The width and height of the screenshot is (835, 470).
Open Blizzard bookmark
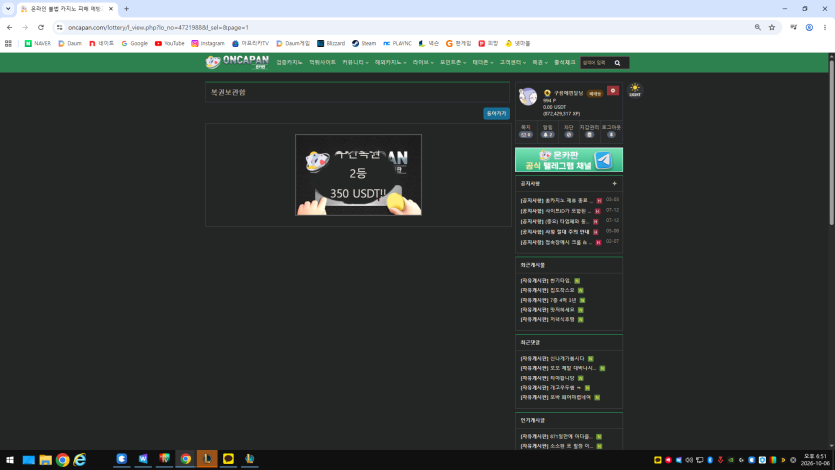[331, 43]
